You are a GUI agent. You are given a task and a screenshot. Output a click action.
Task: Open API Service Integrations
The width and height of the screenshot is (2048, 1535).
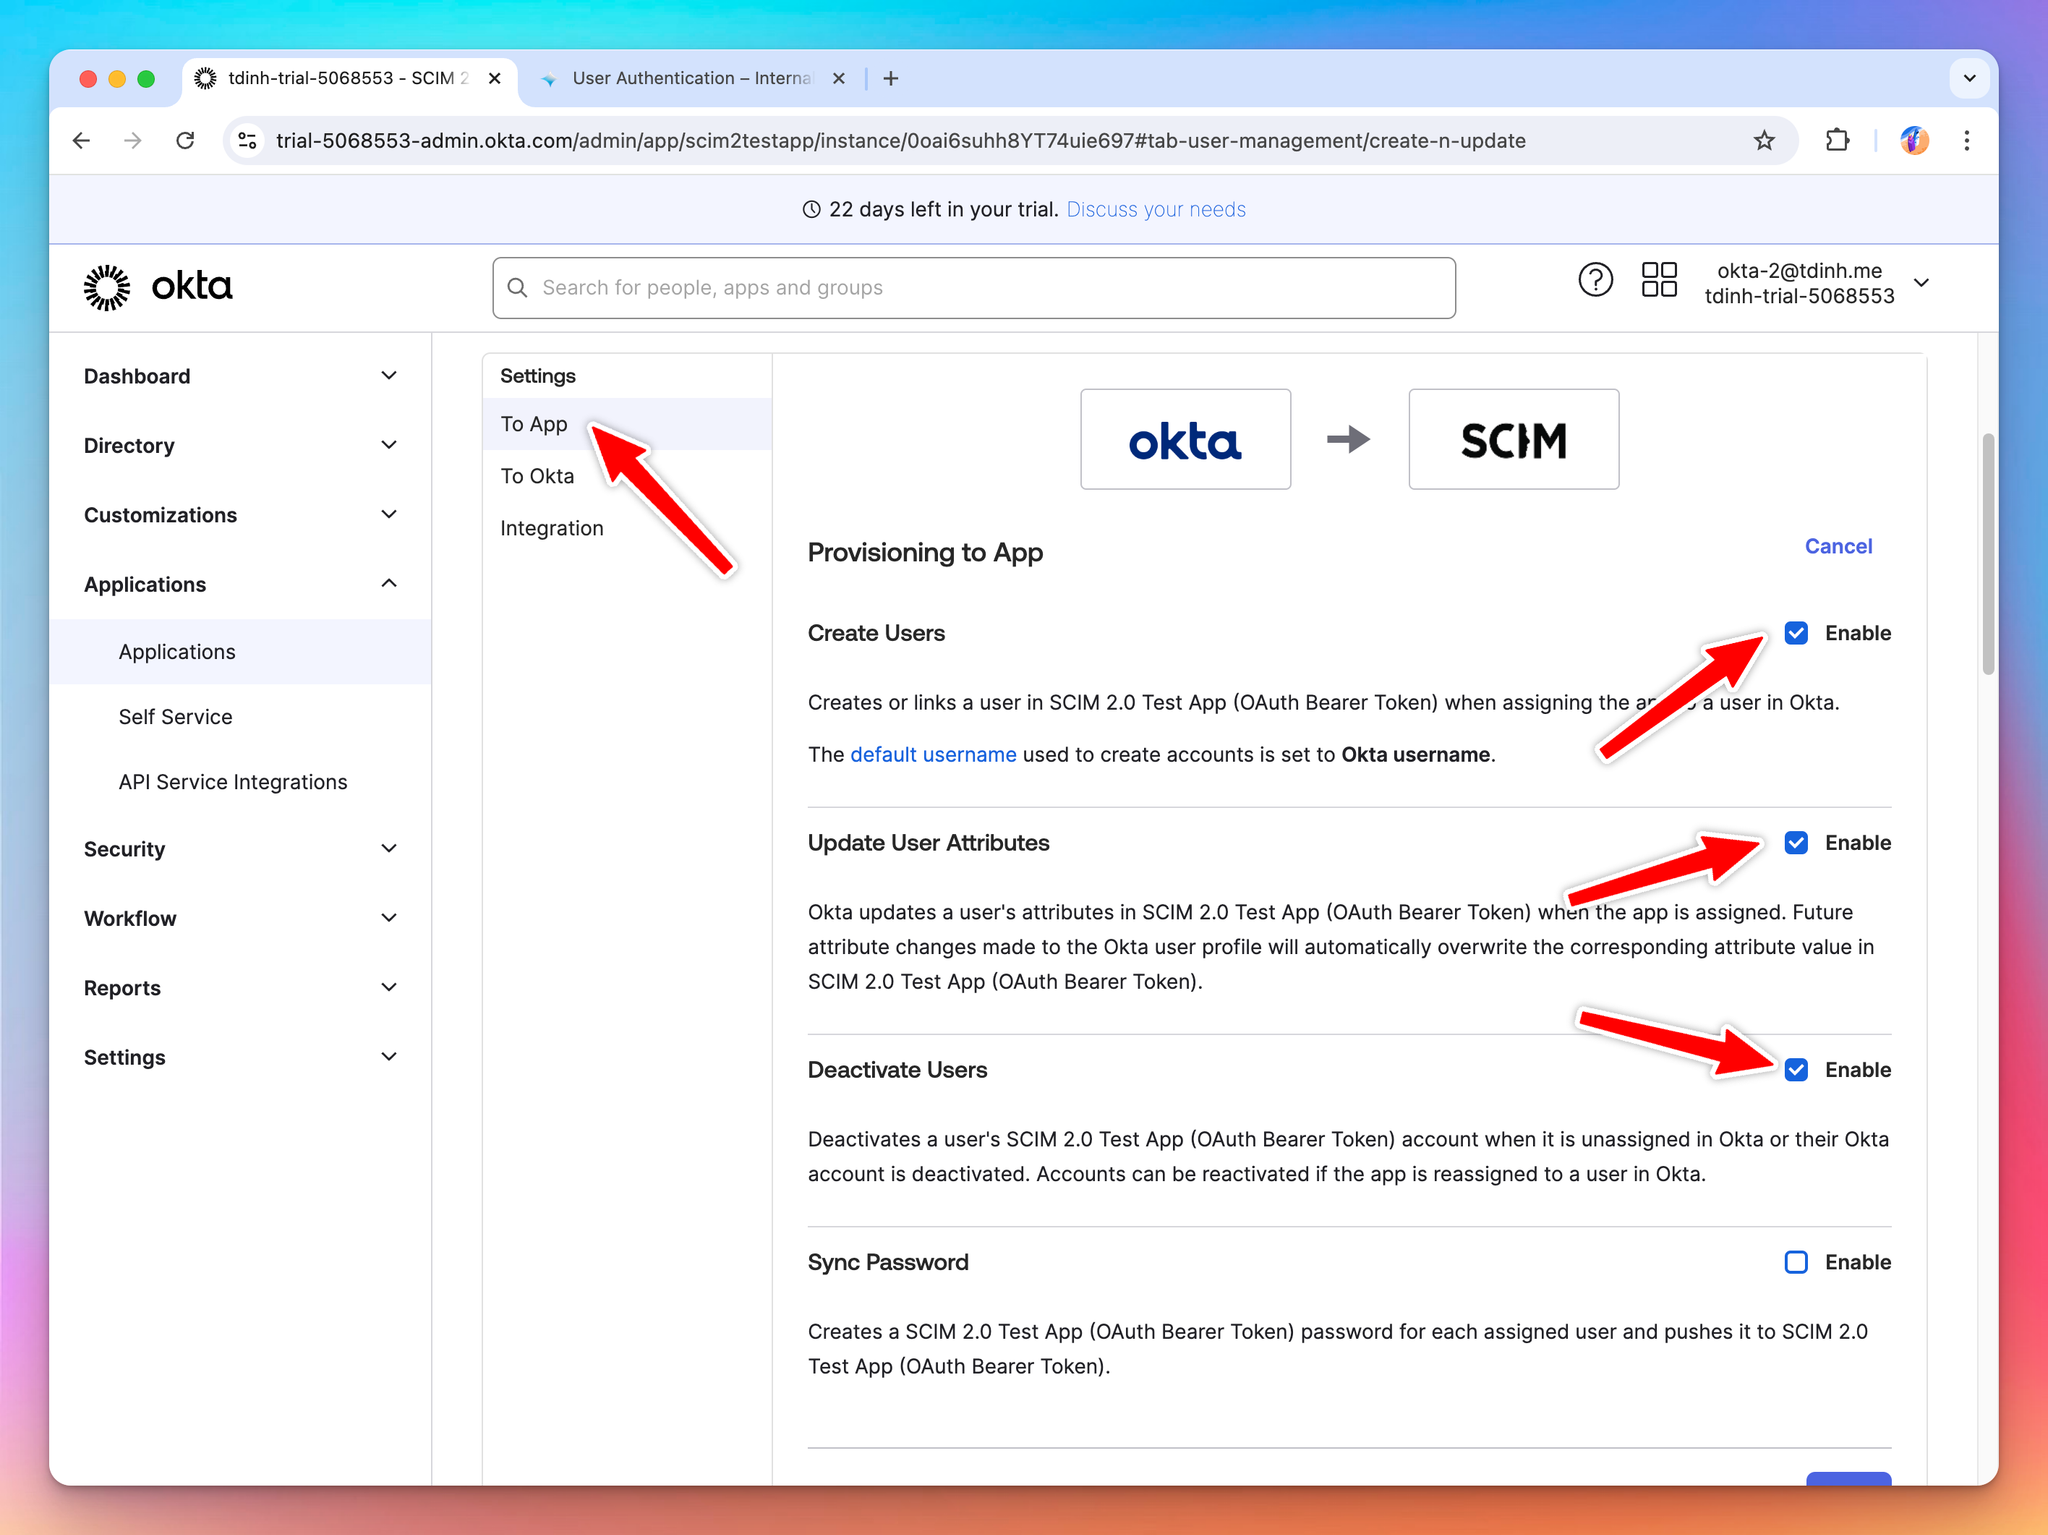[x=233, y=782]
